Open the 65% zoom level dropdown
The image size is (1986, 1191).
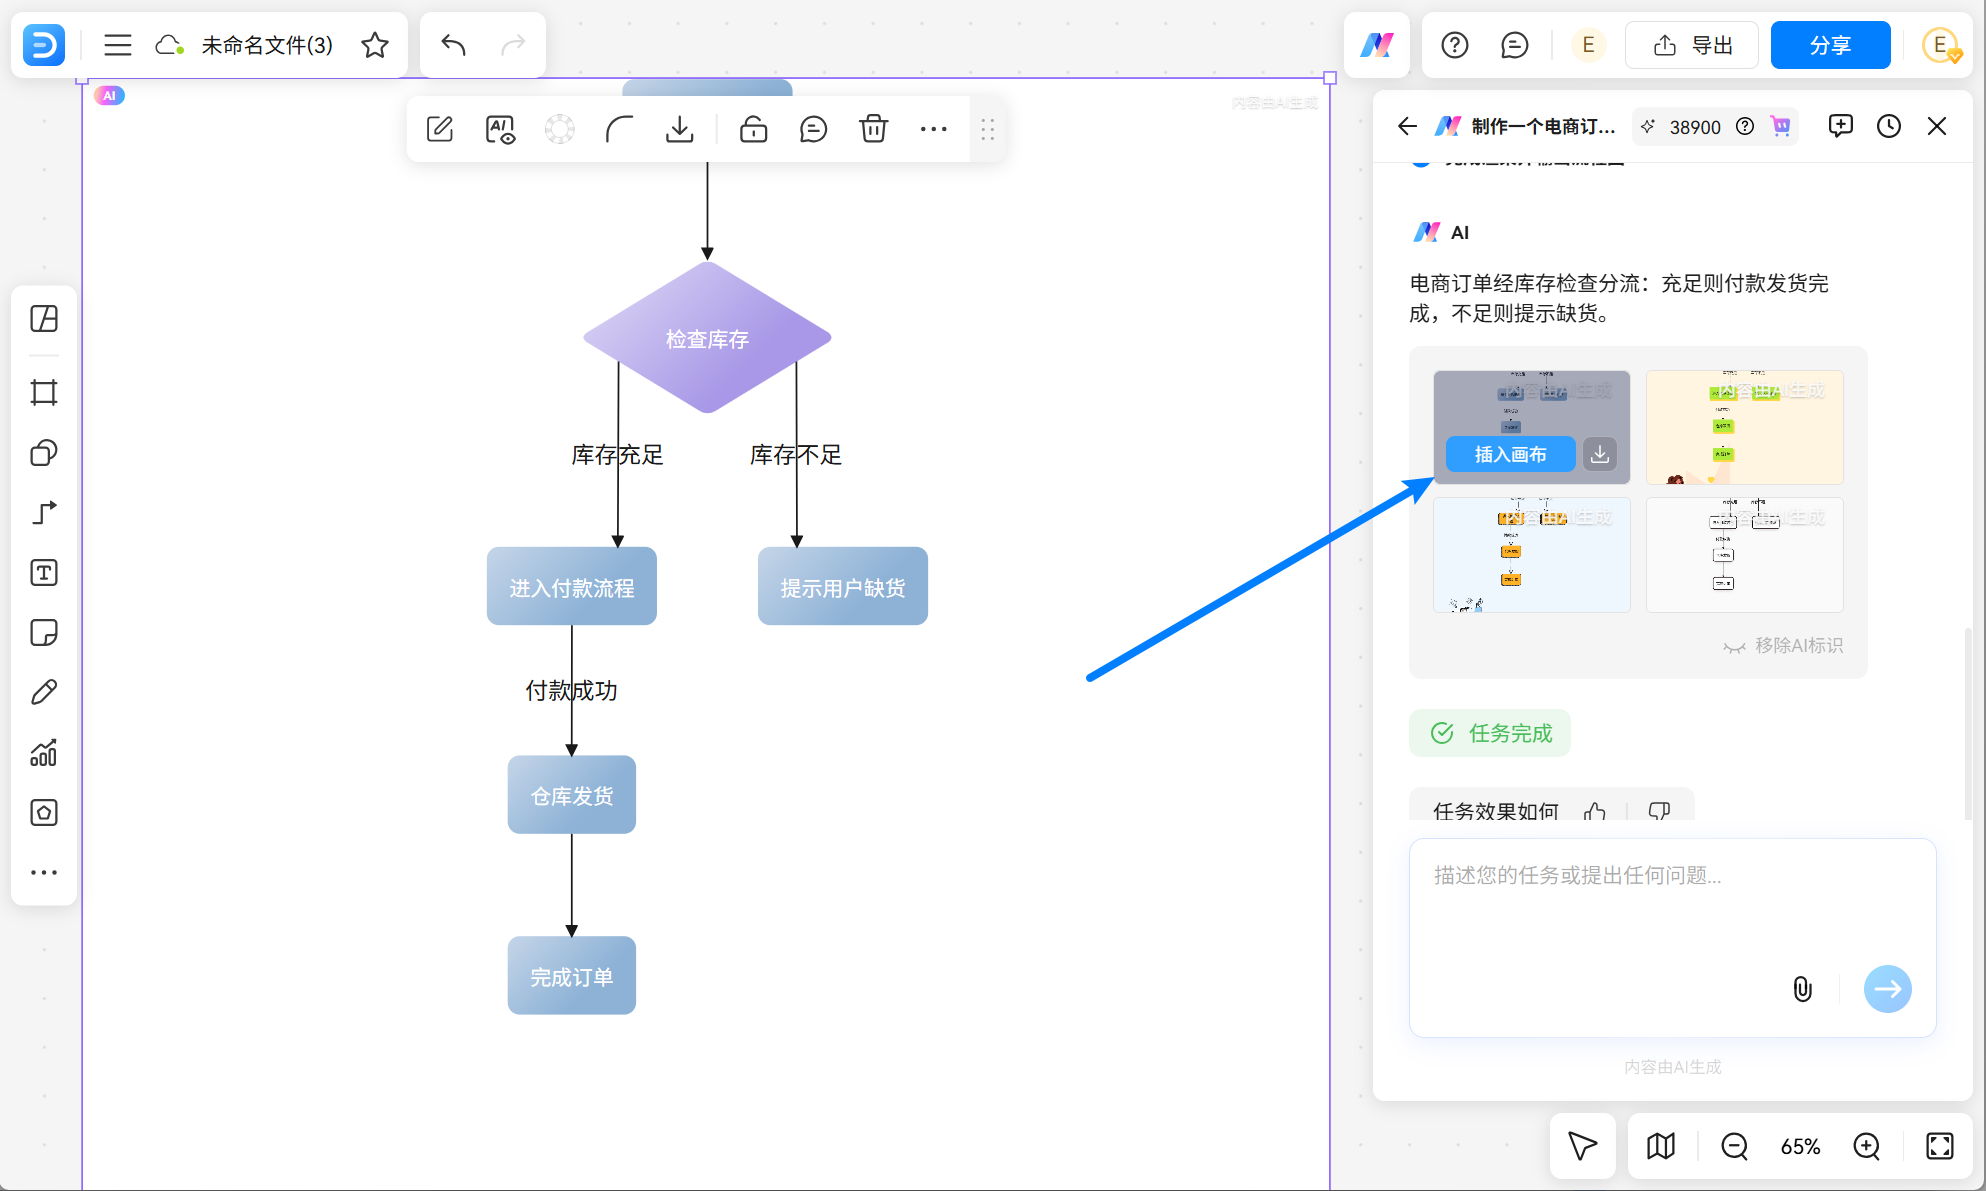1800,1146
